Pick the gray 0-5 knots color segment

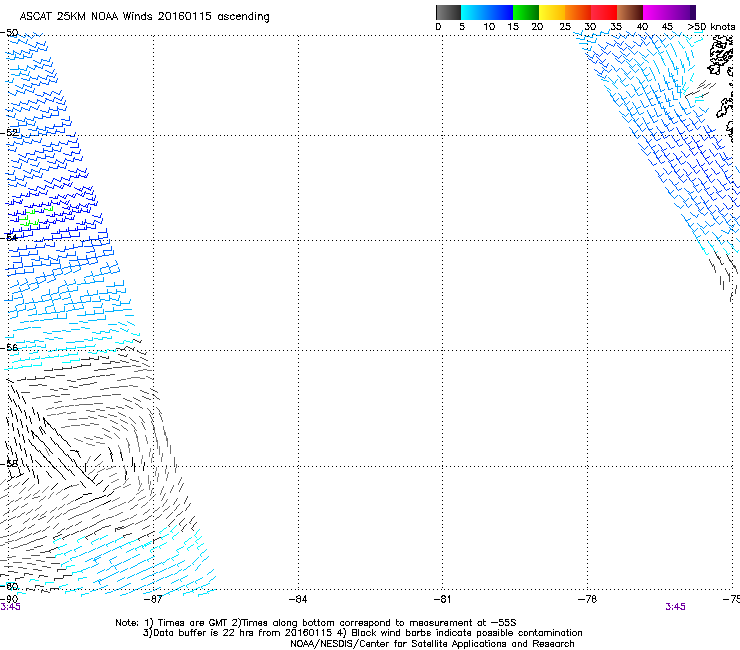[448, 12]
